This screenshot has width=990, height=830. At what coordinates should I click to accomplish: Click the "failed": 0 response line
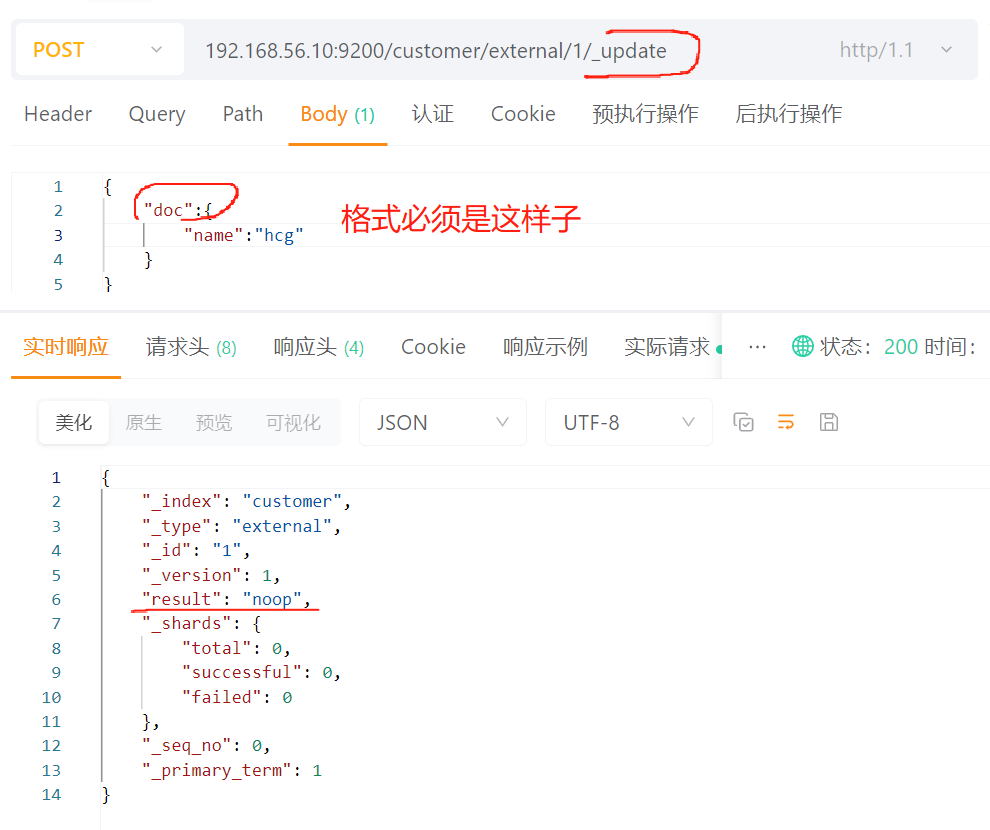pyautogui.click(x=237, y=697)
